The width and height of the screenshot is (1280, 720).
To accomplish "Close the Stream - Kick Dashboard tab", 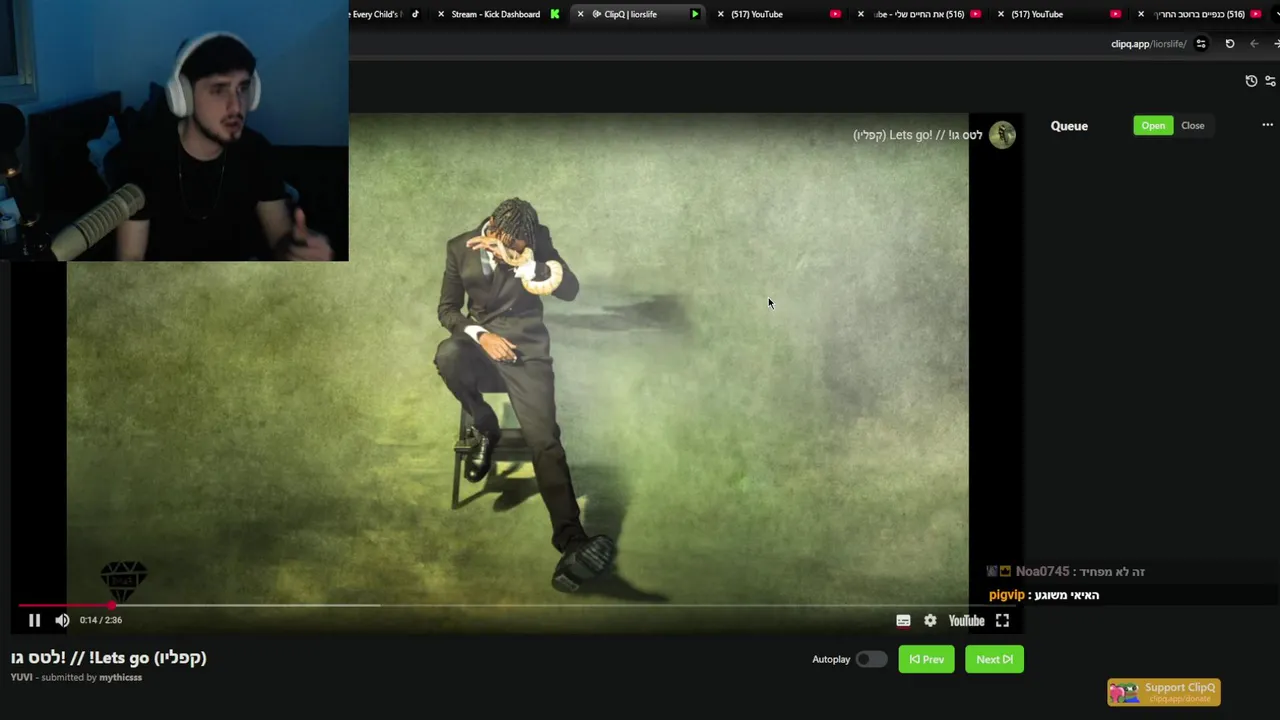I will [441, 14].
